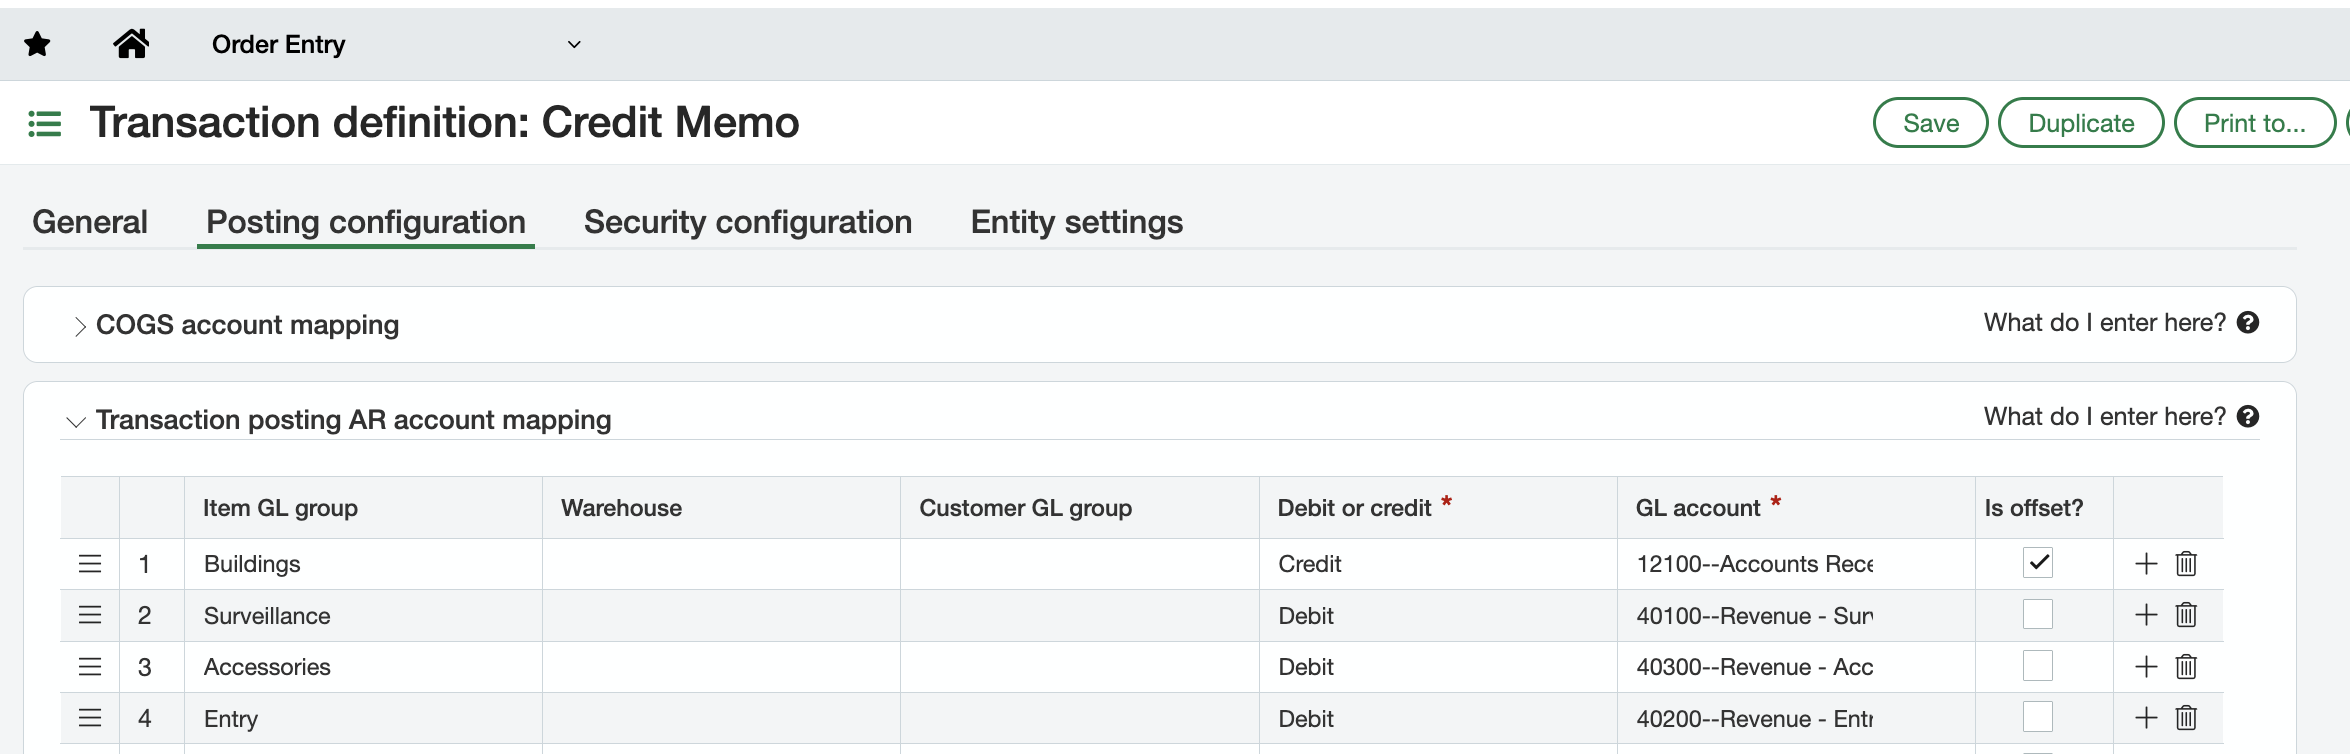The width and height of the screenshot is (2350, 754).
Task: Click the Duplicate button
Action: [x=2081, y=123]
